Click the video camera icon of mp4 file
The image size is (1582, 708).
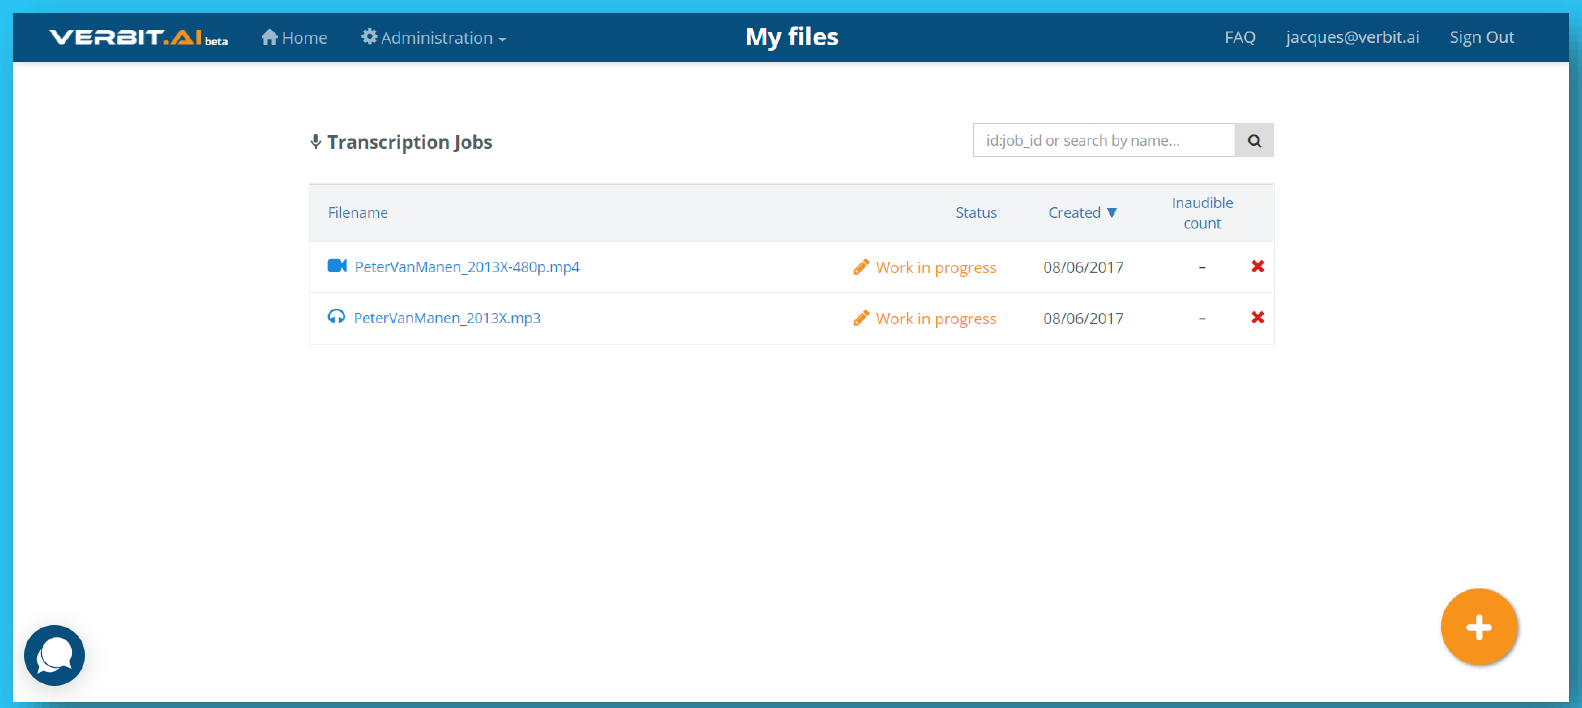point(337,266)
